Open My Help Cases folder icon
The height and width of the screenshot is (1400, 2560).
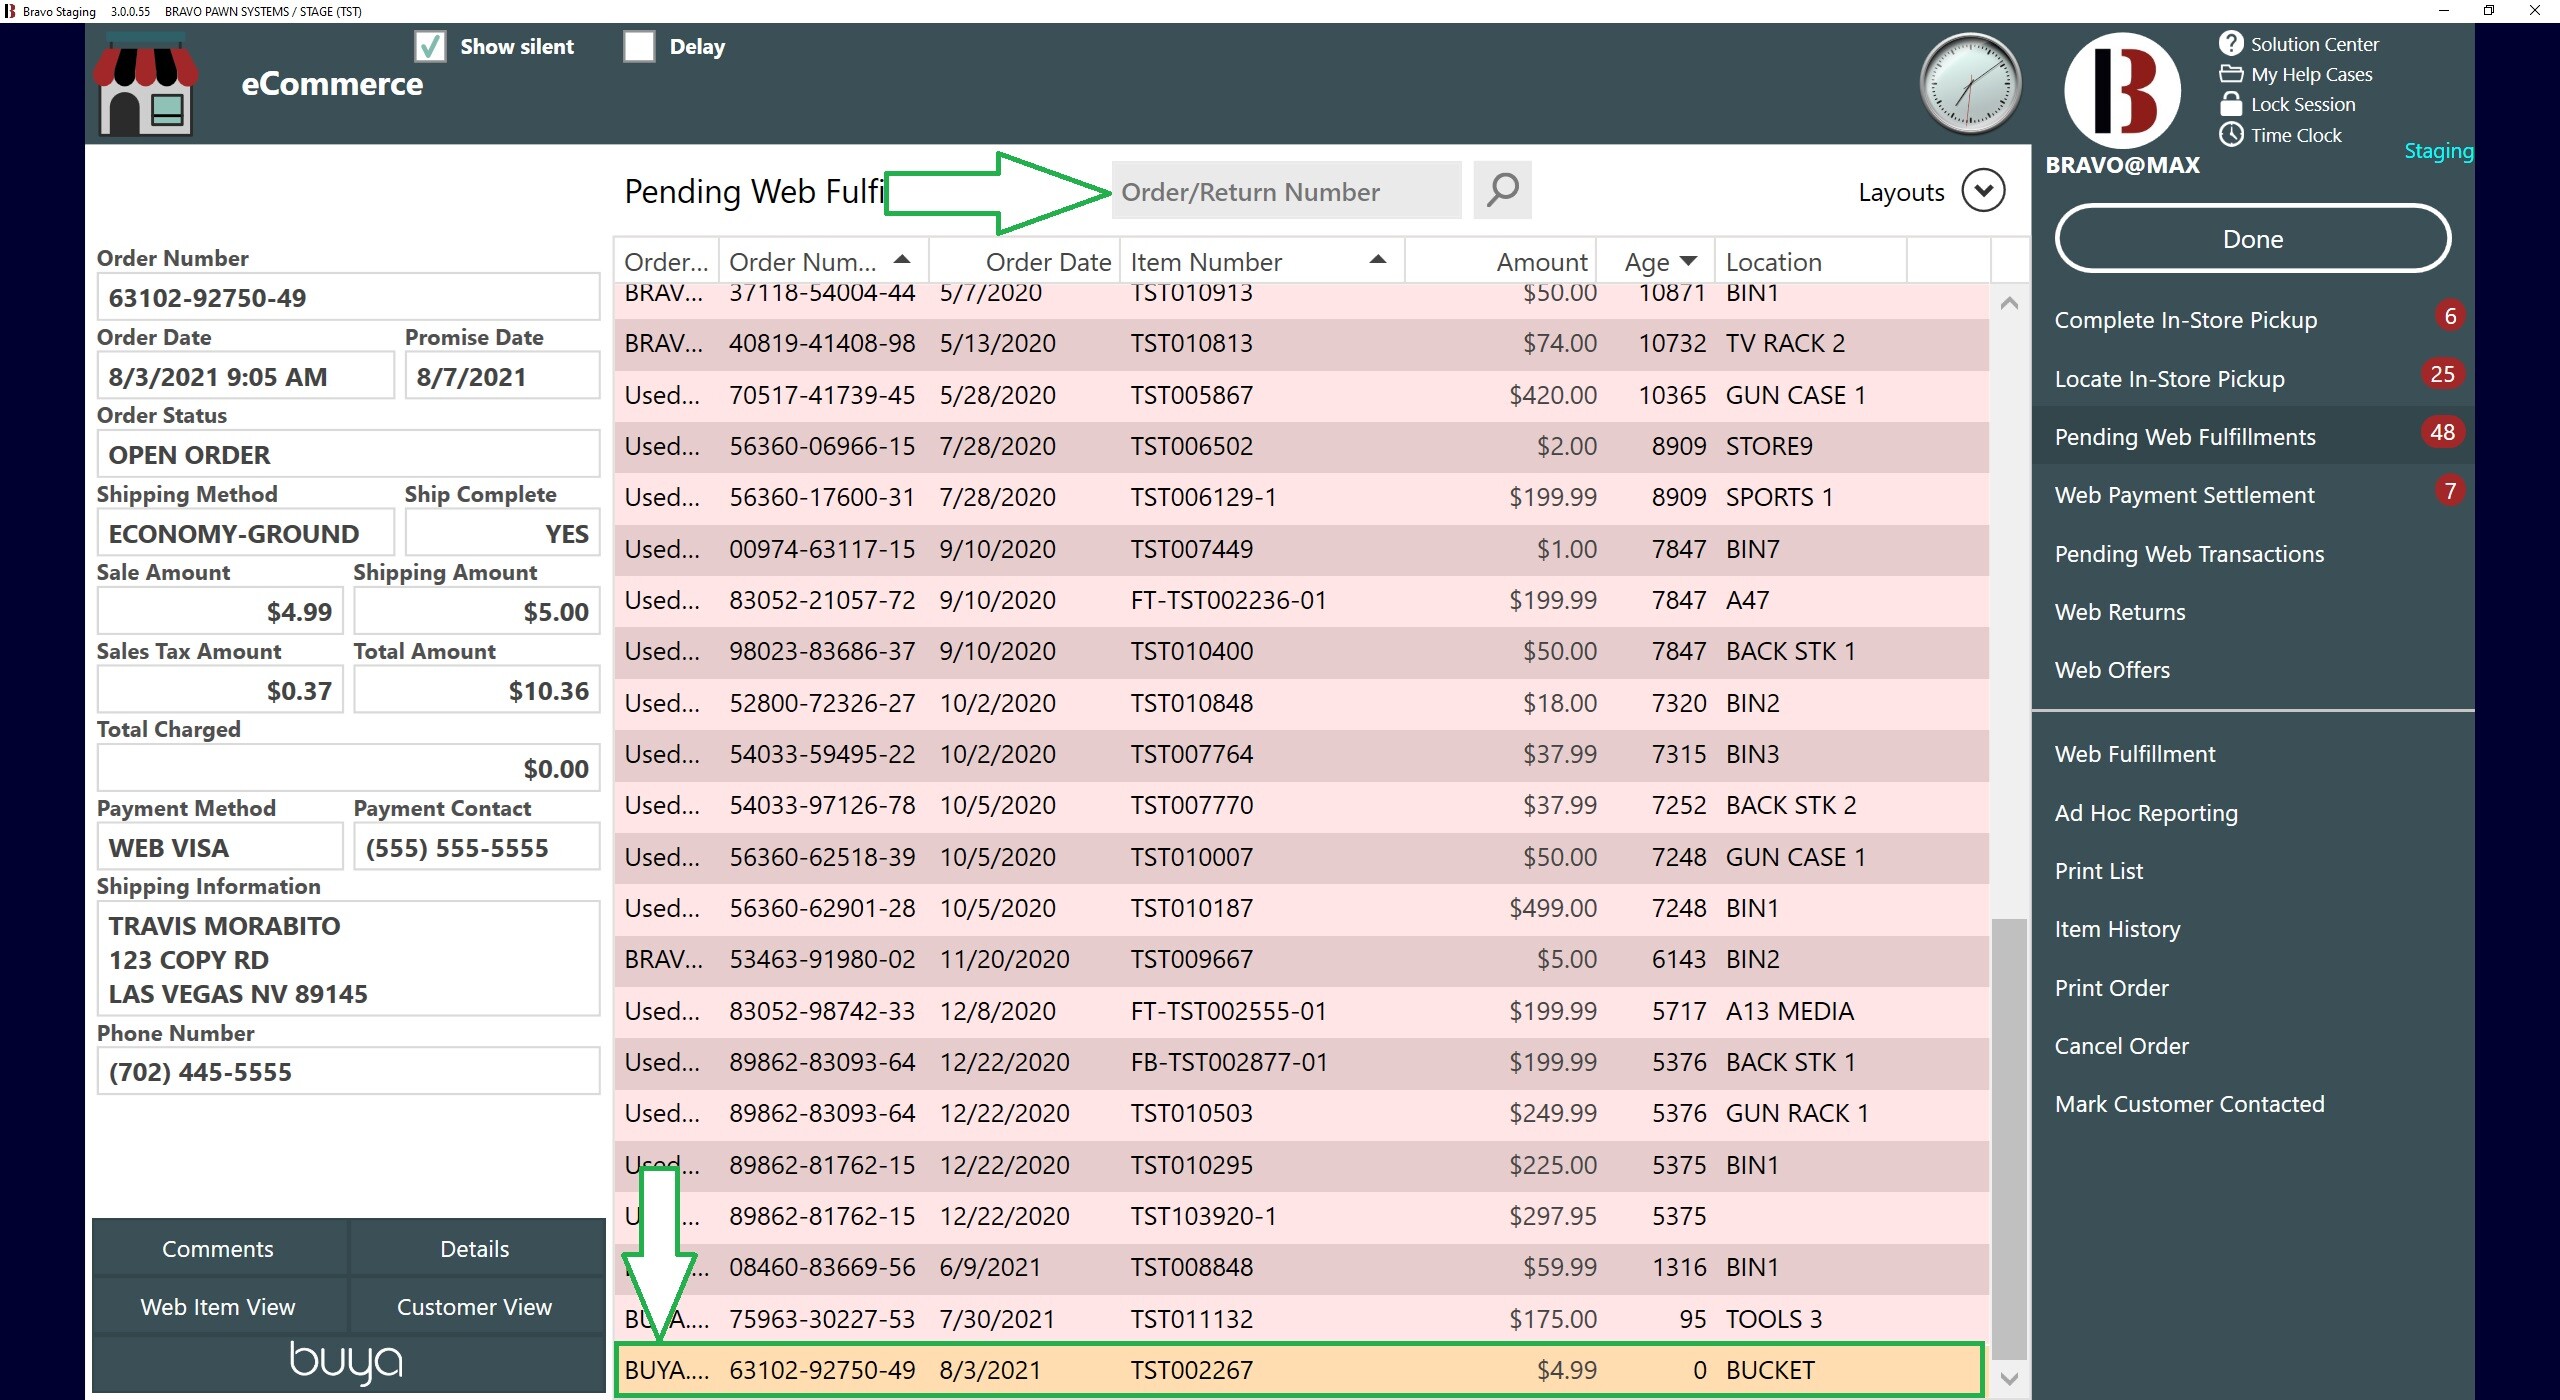click(2230, 74)
